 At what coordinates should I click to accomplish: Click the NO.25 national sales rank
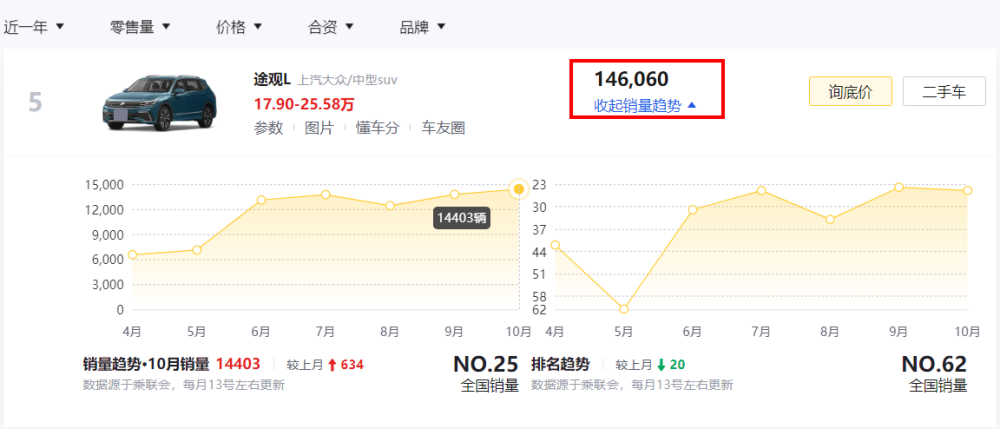(485, 364)
